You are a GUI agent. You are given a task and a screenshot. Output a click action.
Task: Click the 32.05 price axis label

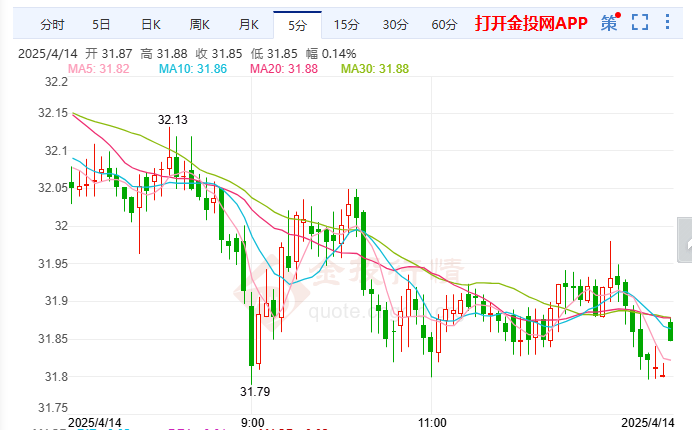coord(53,188)
